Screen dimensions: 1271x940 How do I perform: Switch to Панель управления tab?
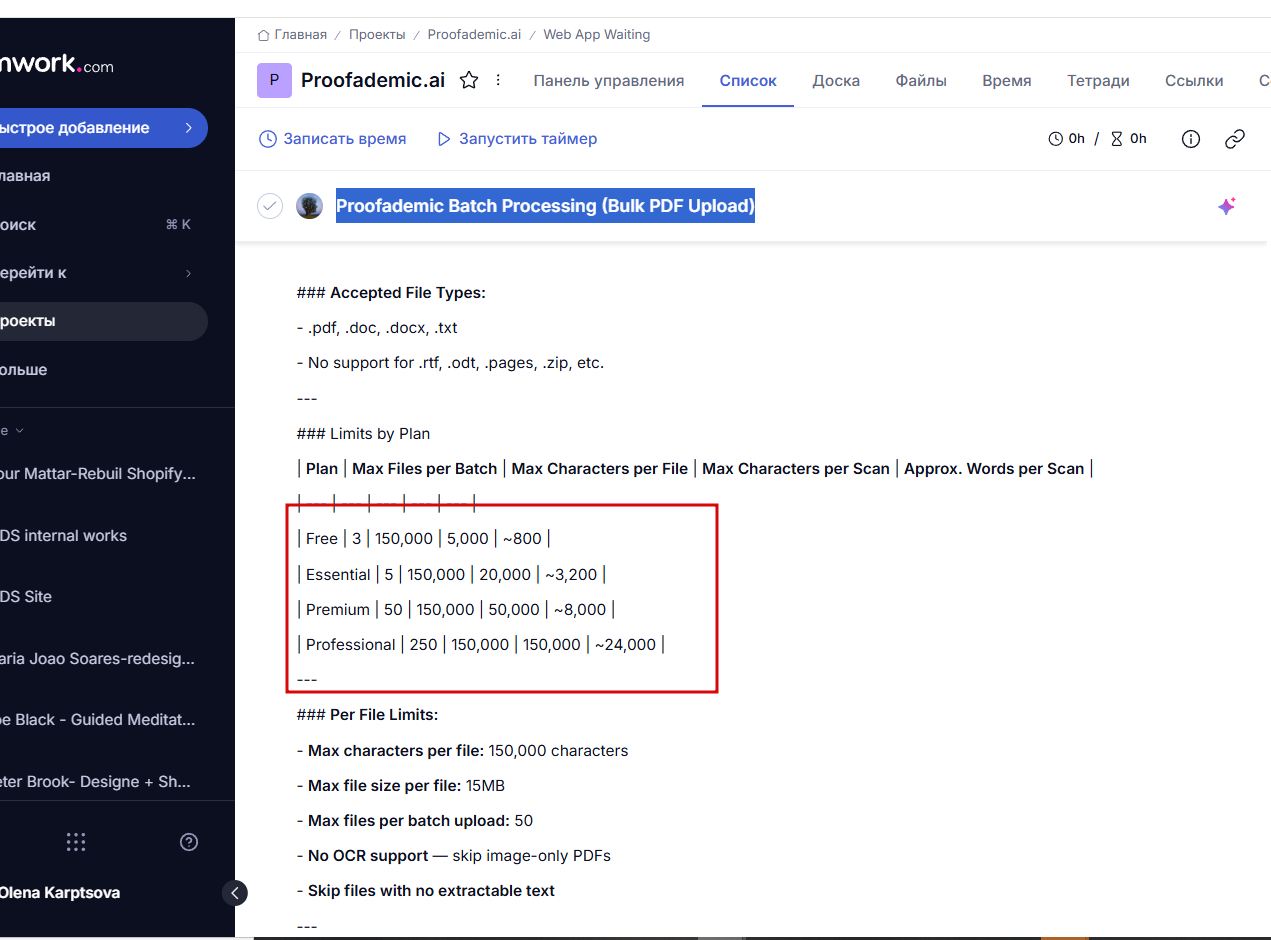[x=609, y=81]
